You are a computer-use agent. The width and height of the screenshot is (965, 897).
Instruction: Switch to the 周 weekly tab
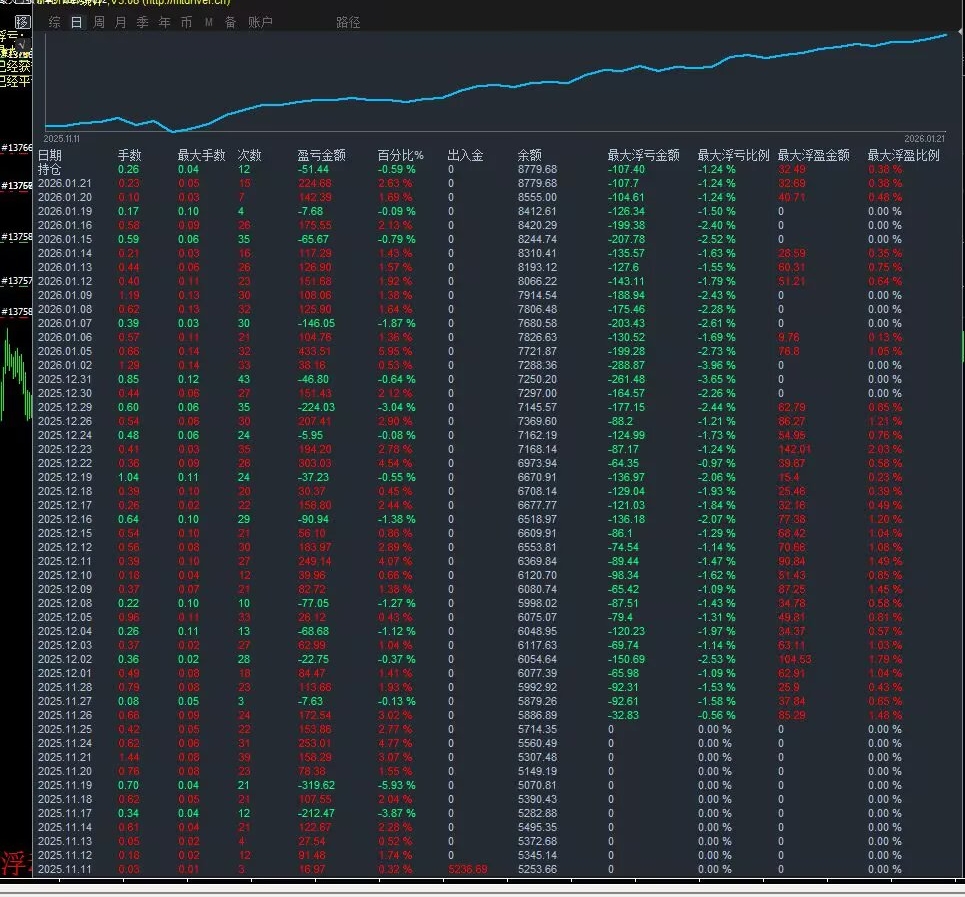coord(98,22)
